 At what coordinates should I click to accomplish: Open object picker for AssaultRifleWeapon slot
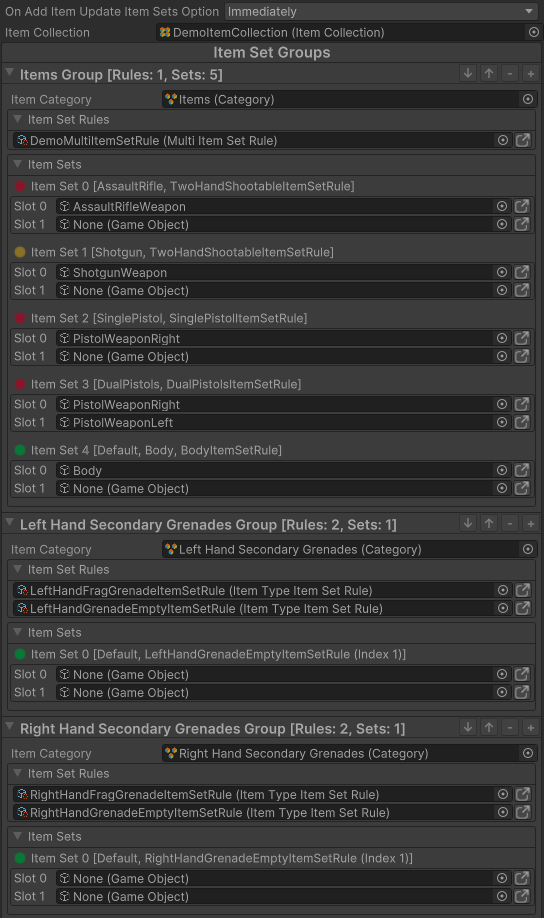click(x=502, y=206)
